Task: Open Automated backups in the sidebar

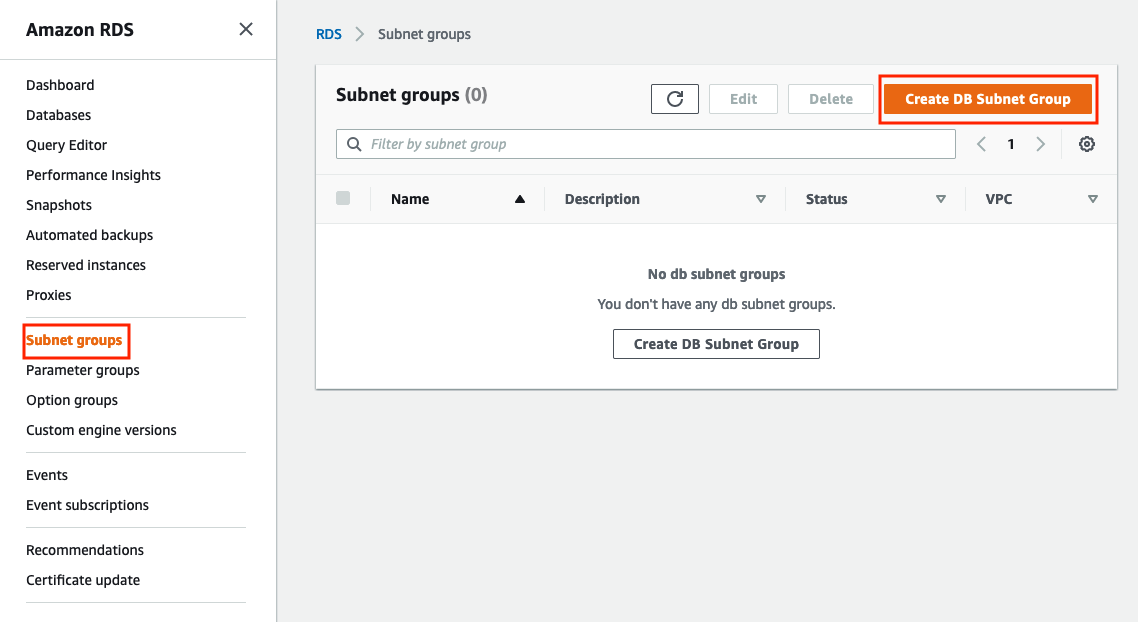Action: coord(90,235)
